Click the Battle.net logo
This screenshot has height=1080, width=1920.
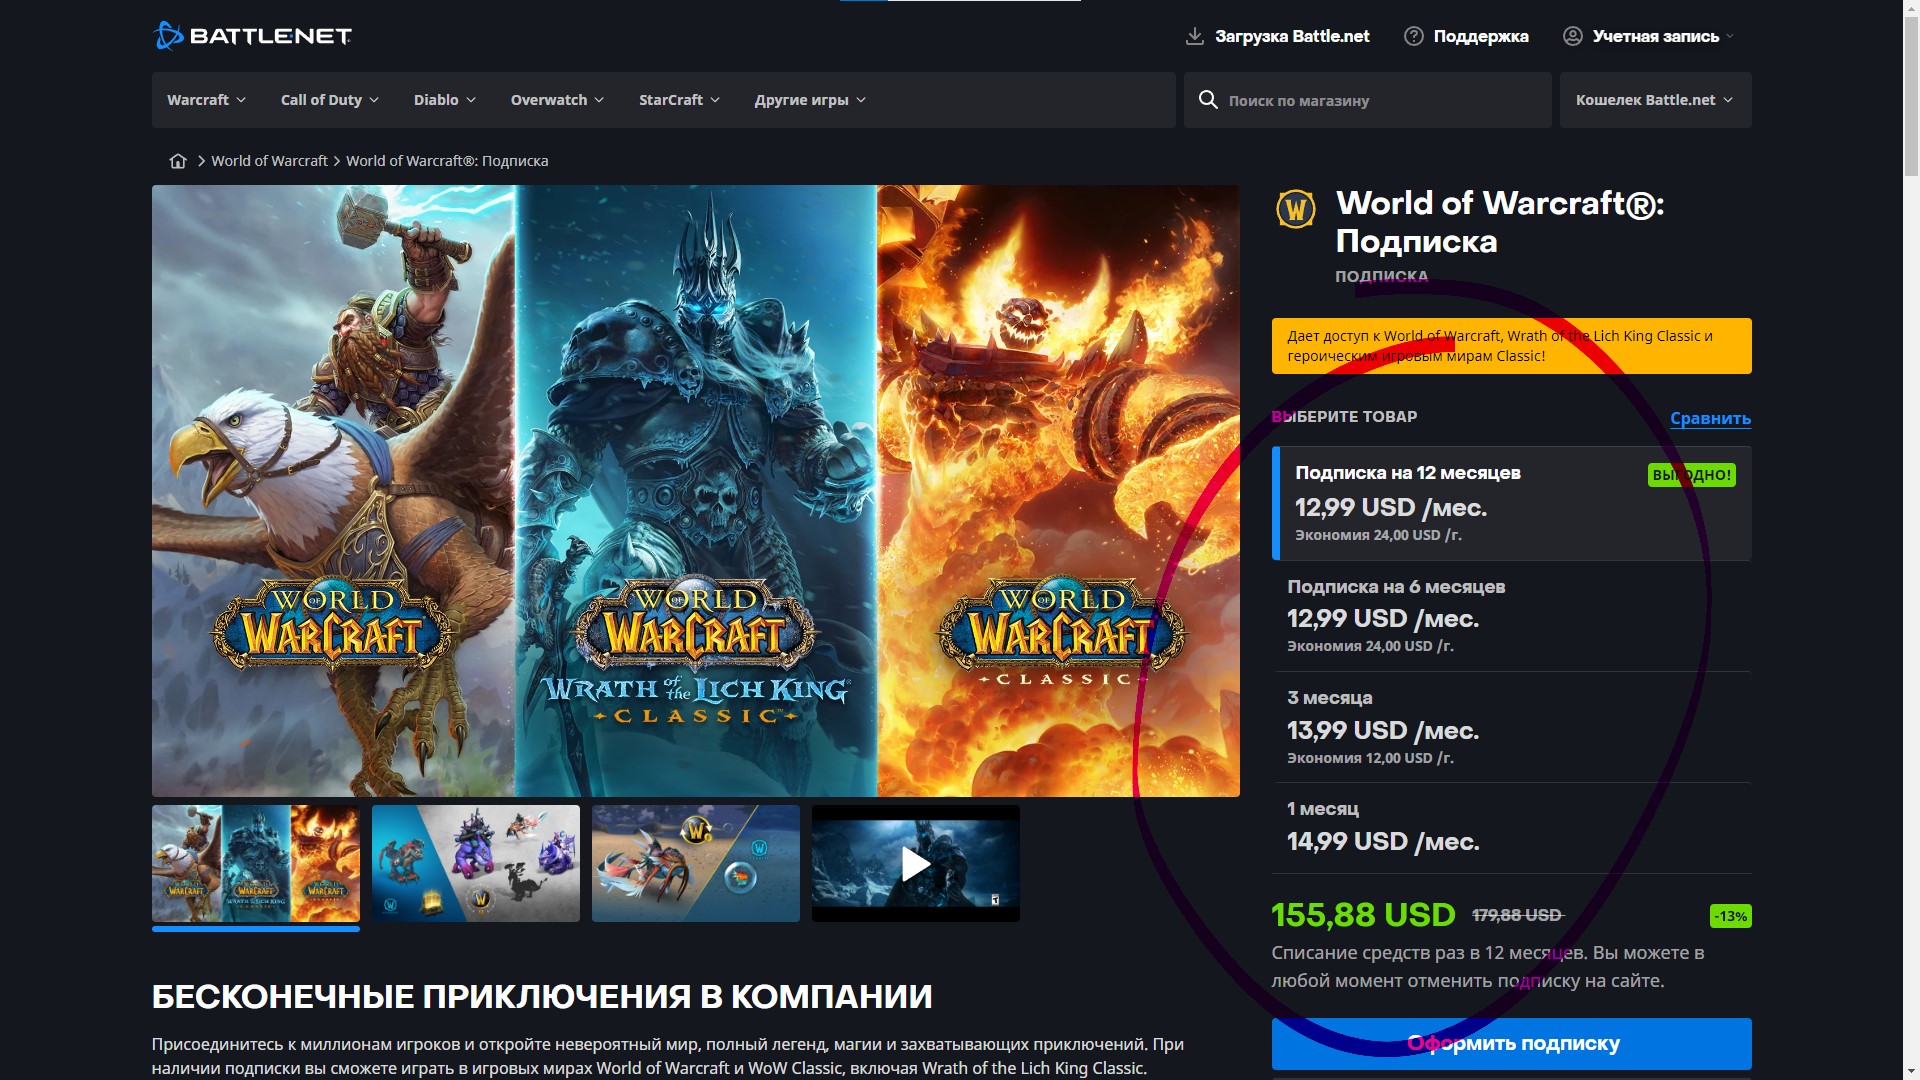click(x=252, y=36)
